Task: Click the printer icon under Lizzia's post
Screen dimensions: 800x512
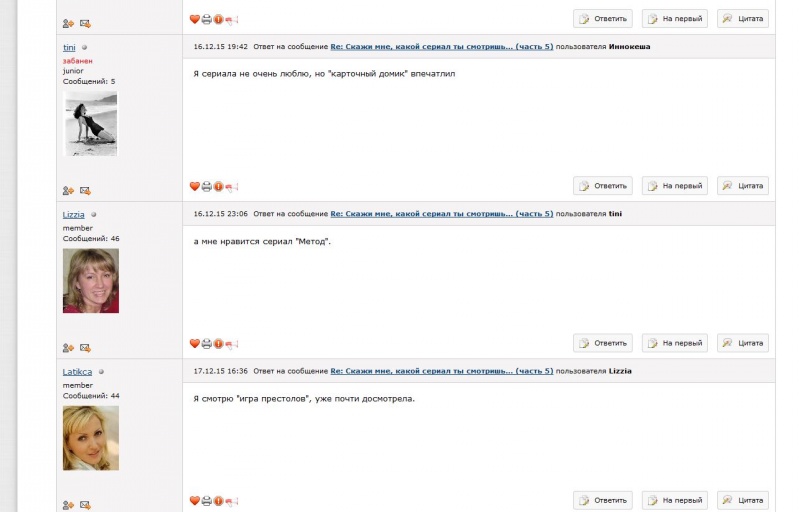Action: (207, 344)
